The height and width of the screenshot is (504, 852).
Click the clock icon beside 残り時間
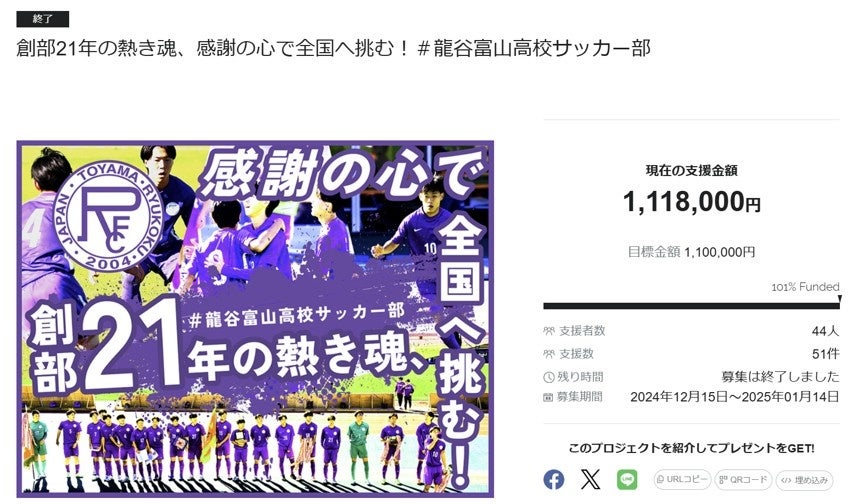549,377
